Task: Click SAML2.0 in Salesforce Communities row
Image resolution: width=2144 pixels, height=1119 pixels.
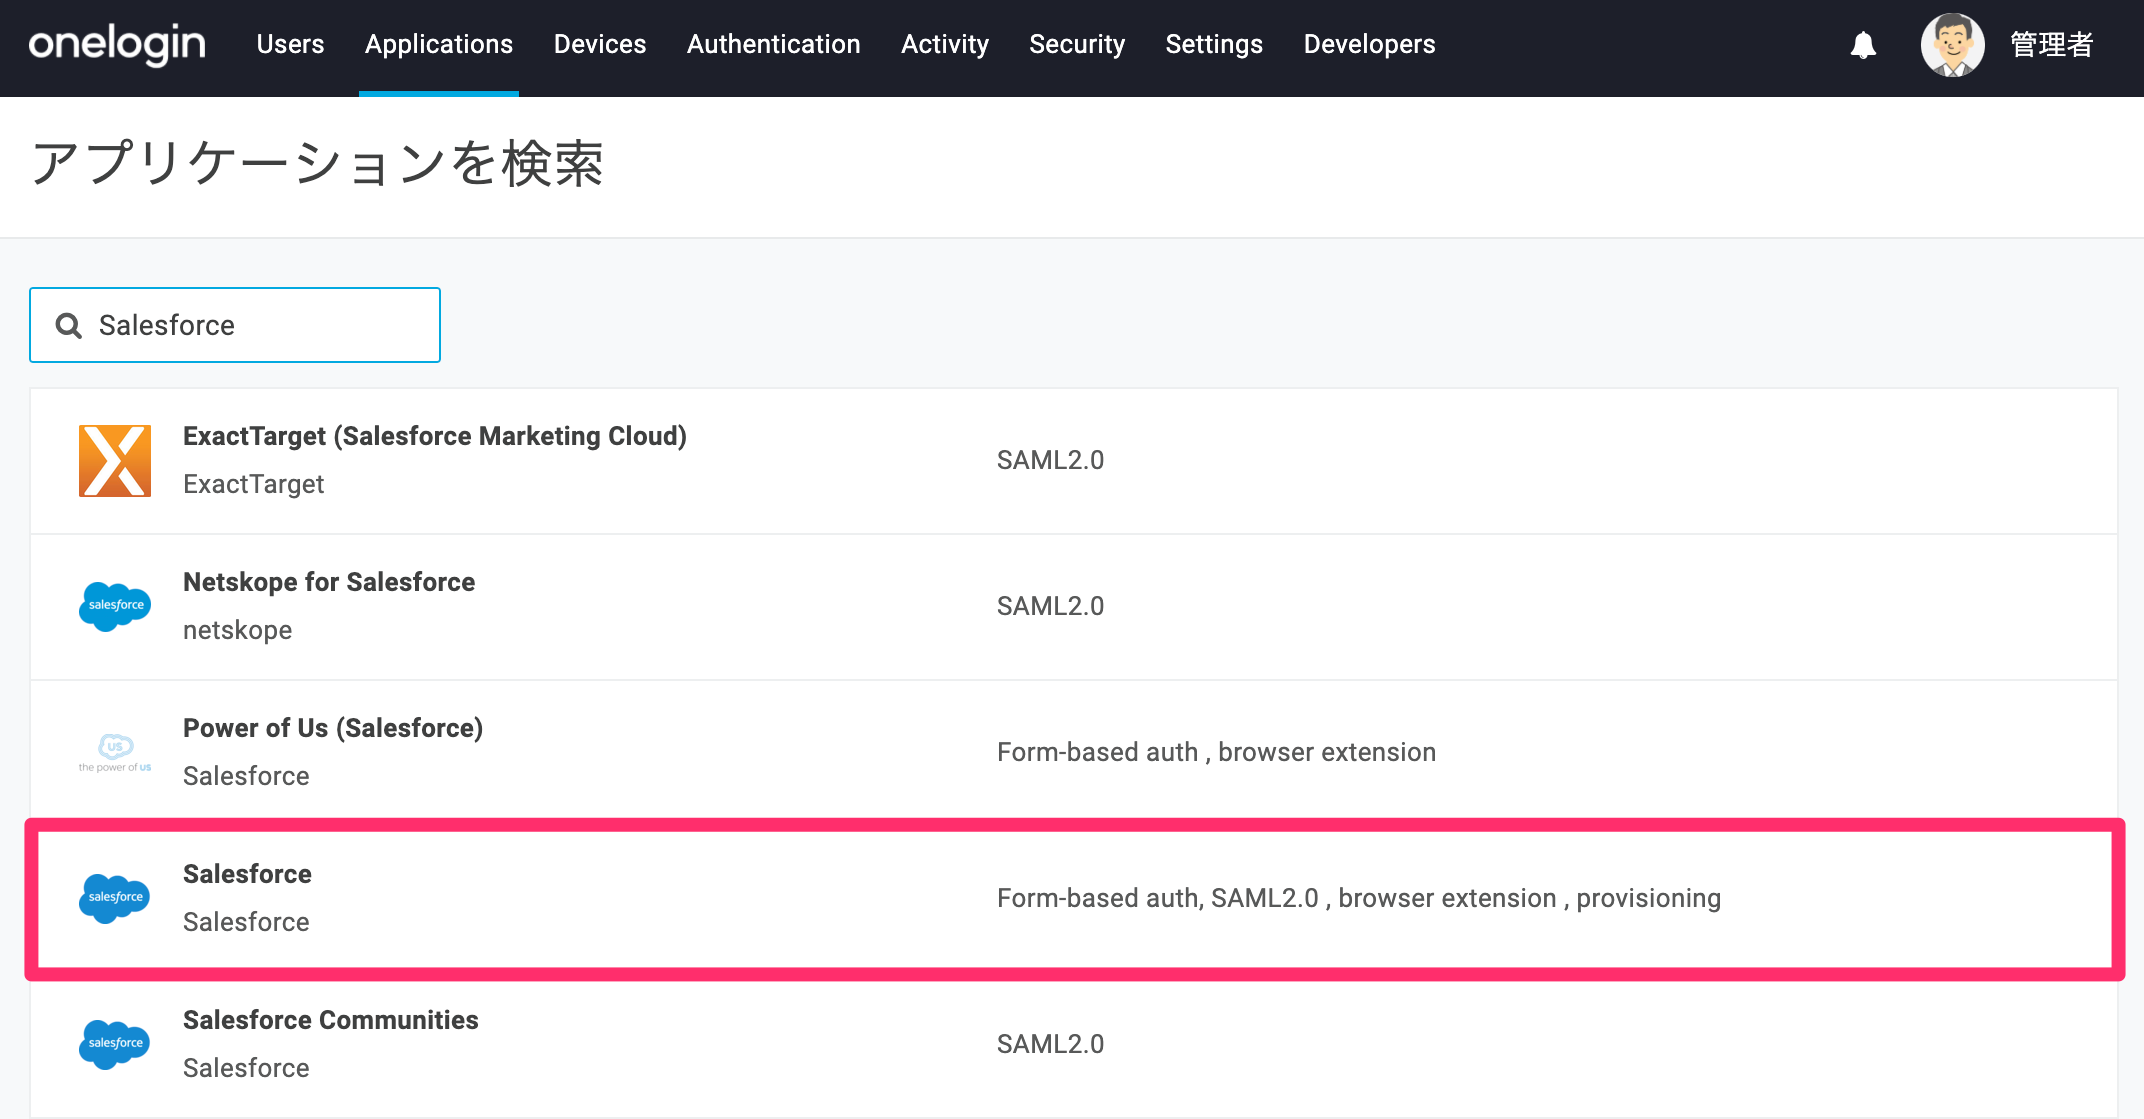Action: click(1050, 1044)
